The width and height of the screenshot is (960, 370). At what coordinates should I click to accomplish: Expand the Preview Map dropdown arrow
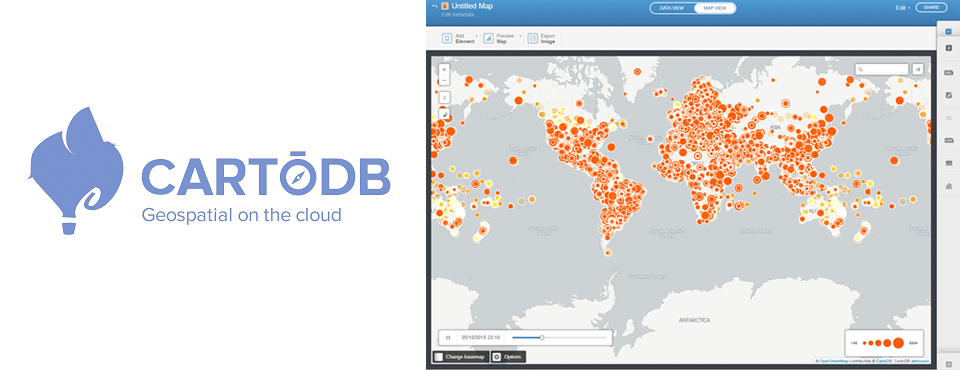coord(520,37)
